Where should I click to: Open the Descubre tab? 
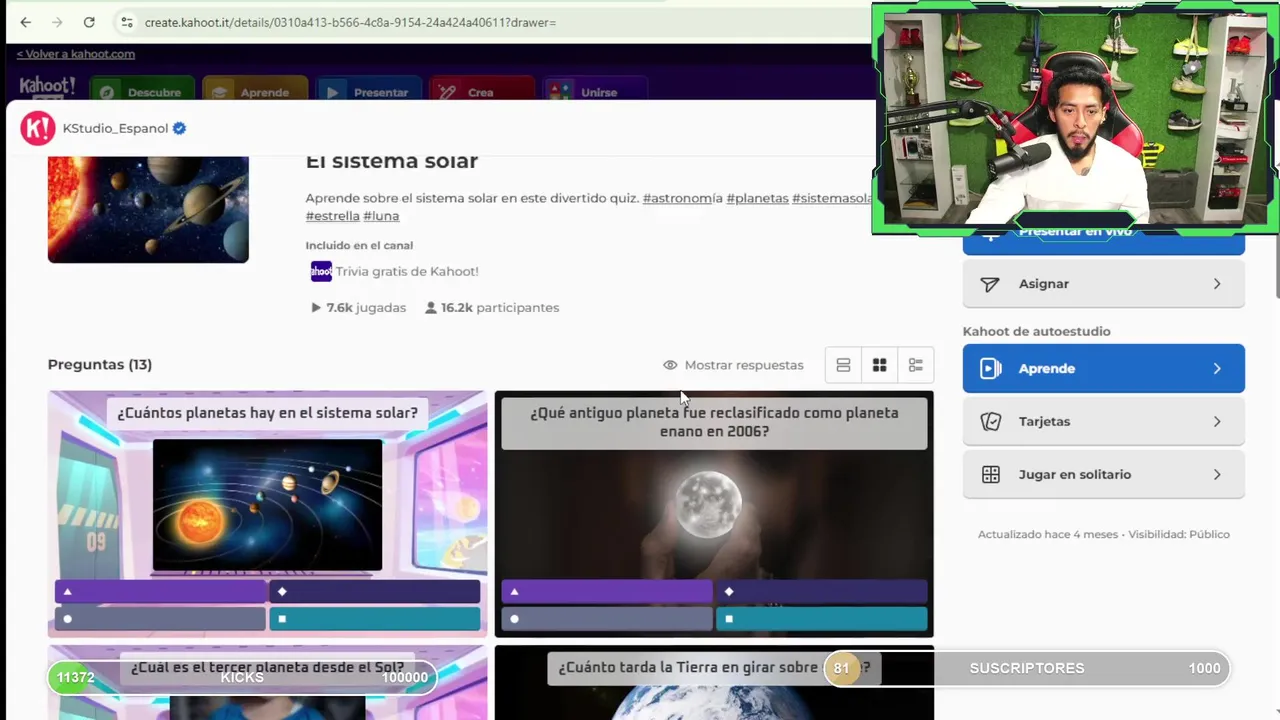click(143, 92)
